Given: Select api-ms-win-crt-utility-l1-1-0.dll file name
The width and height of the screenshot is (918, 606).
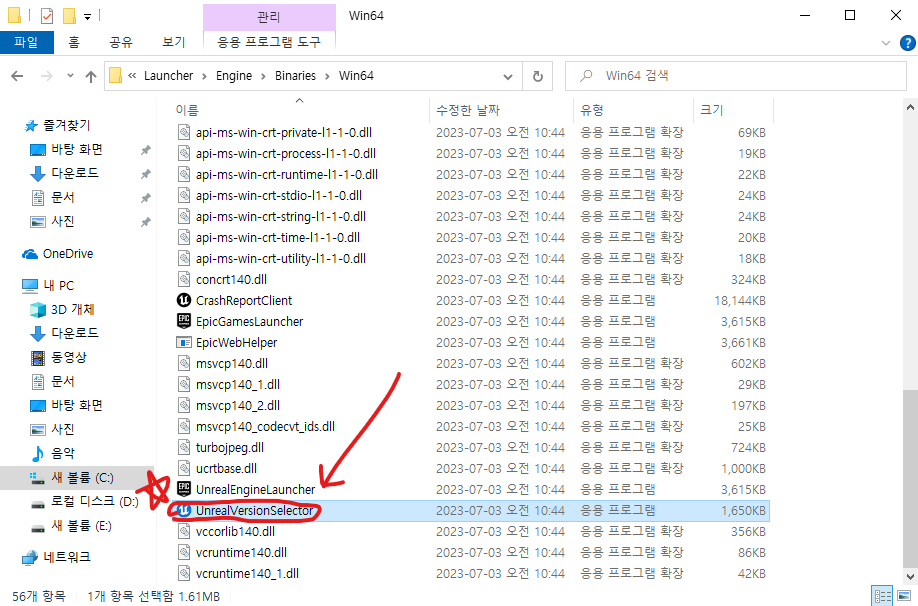Looking at the screenshot, I should [x=281, y=258].
